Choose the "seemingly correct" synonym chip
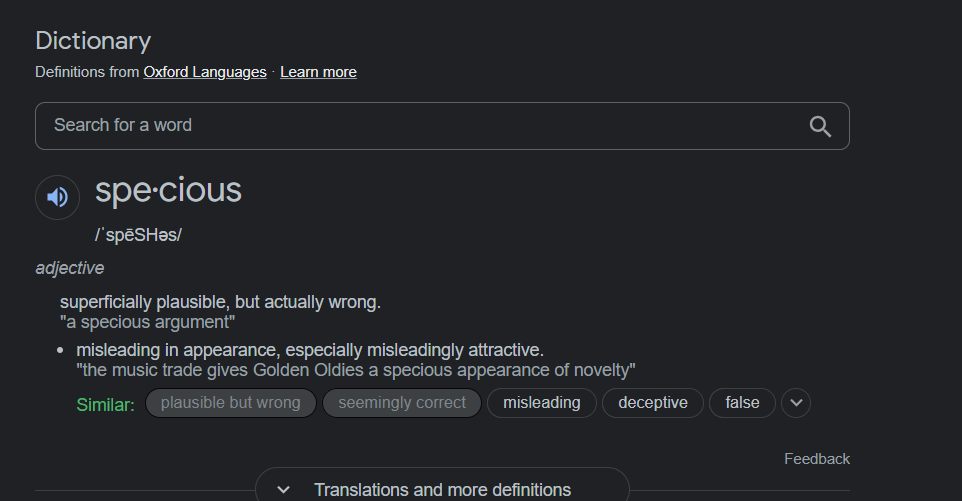962x501 pixels. click(402, 403)
